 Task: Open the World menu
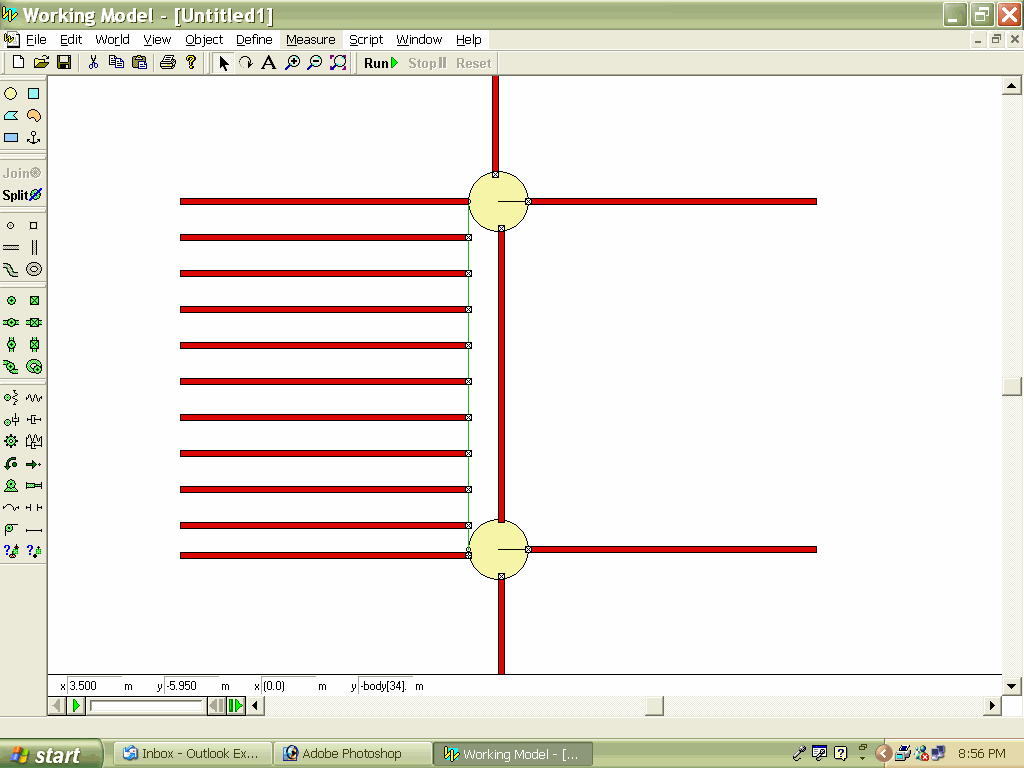pos(112,40)
